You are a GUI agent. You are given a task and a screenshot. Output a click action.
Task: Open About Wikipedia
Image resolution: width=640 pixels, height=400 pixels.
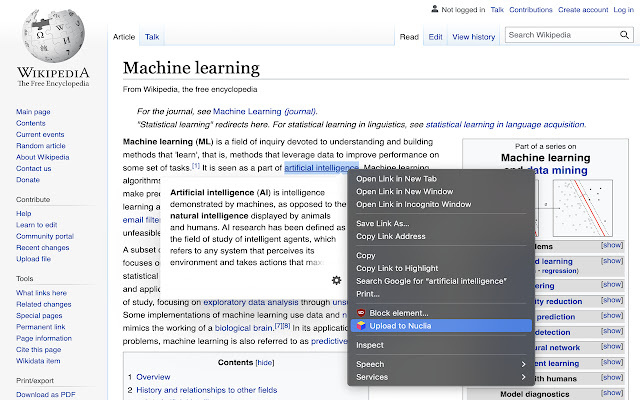click(x=42, y=157)
